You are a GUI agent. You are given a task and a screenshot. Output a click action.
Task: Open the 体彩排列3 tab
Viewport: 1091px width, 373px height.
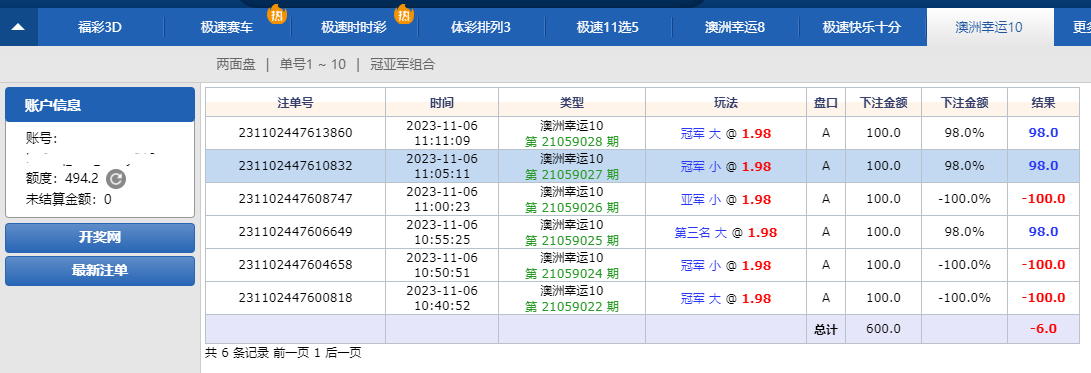[x=481, y=27]
